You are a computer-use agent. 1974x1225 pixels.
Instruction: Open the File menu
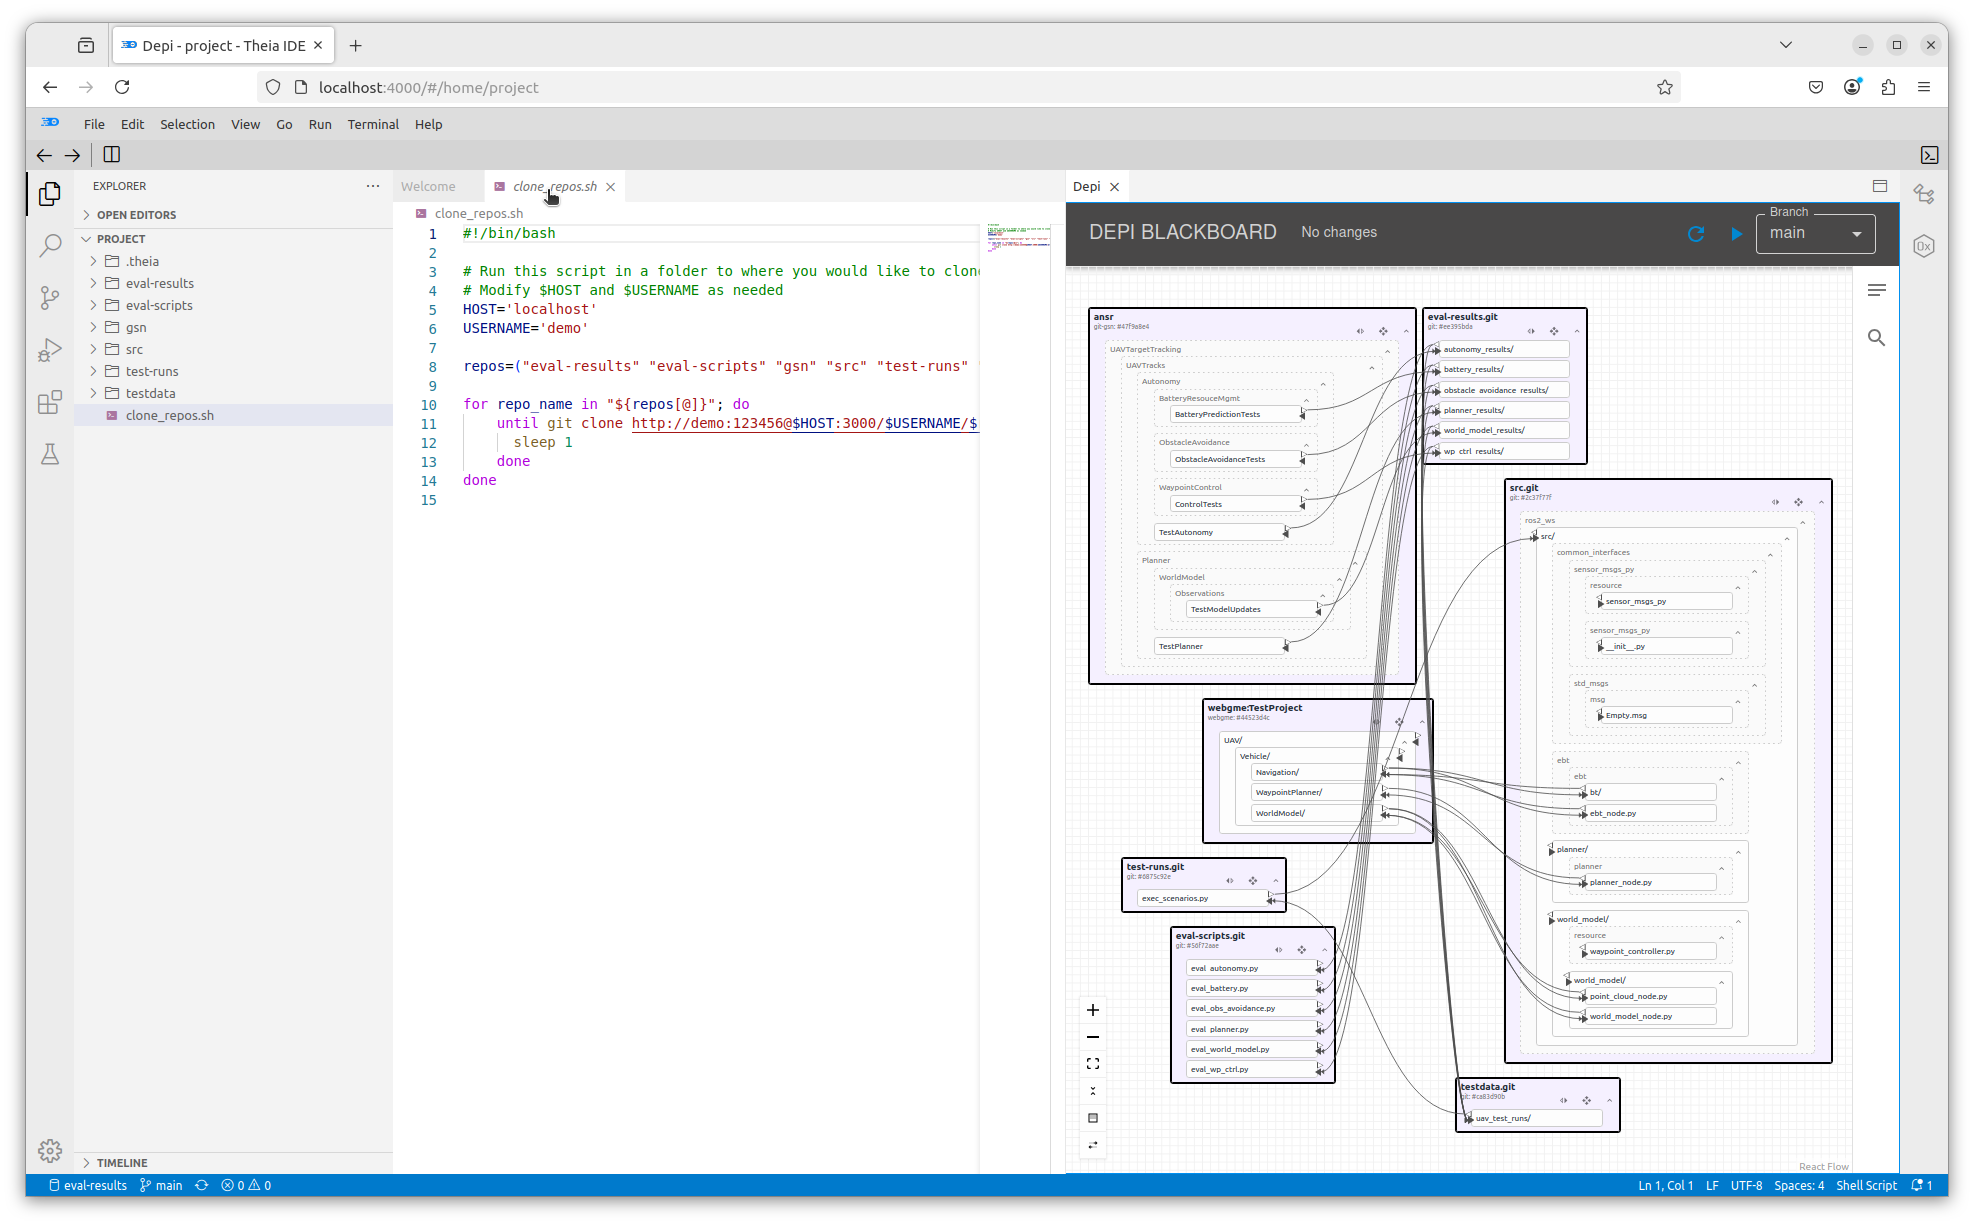[94, 124]
